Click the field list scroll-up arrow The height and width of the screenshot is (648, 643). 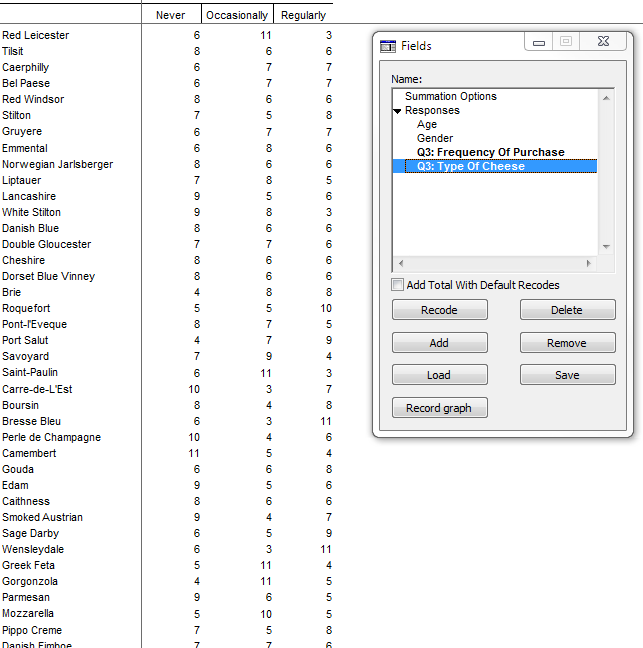(606, 97)
